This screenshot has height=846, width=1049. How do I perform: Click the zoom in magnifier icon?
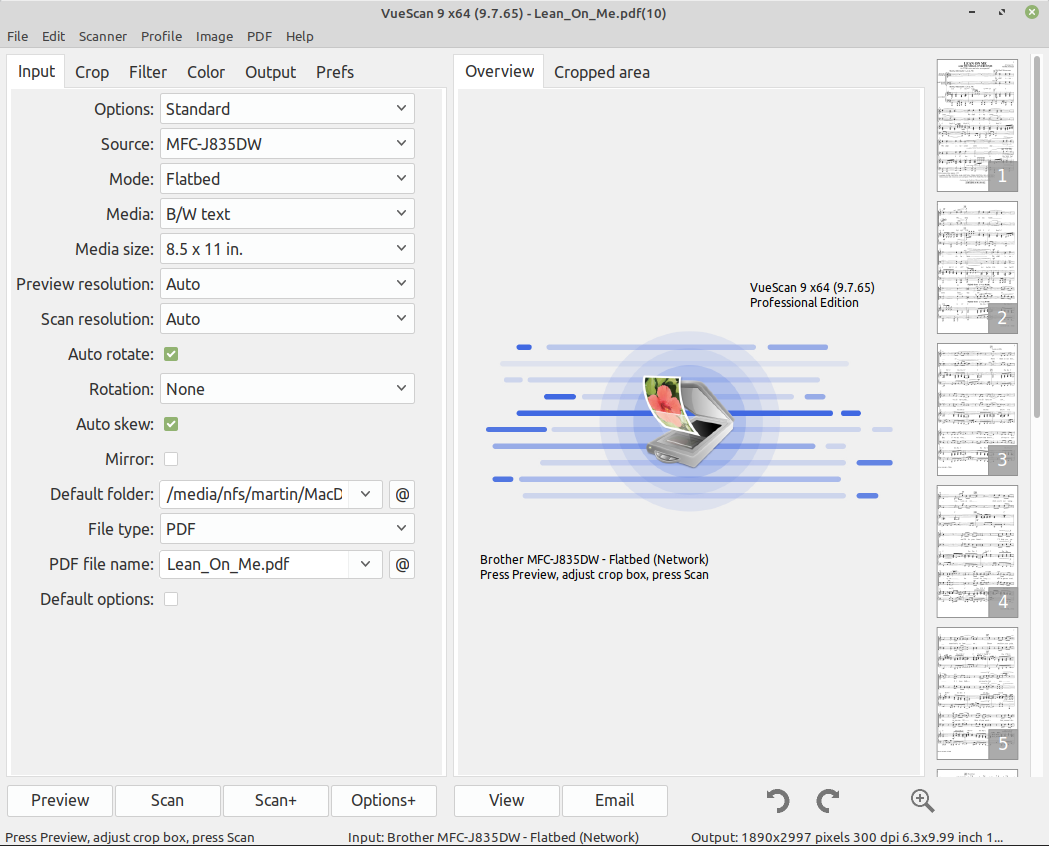tap(922, 801)
